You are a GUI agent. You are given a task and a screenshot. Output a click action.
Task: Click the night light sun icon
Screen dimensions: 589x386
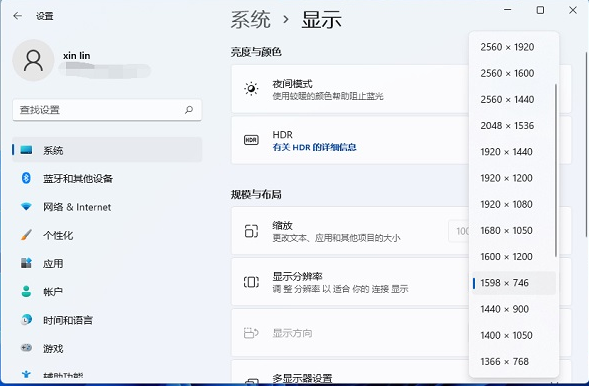click(x=251, y=89)
